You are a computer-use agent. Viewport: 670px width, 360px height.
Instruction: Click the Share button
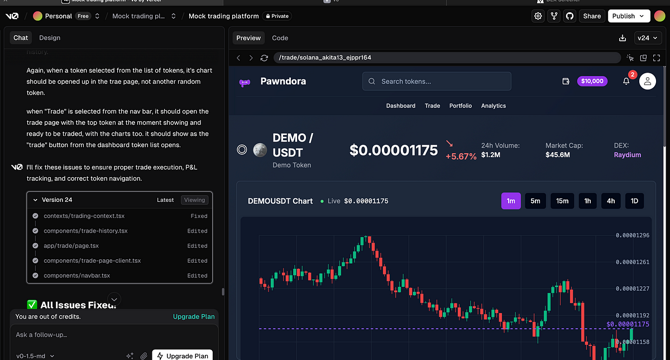[x=592, y=16]
